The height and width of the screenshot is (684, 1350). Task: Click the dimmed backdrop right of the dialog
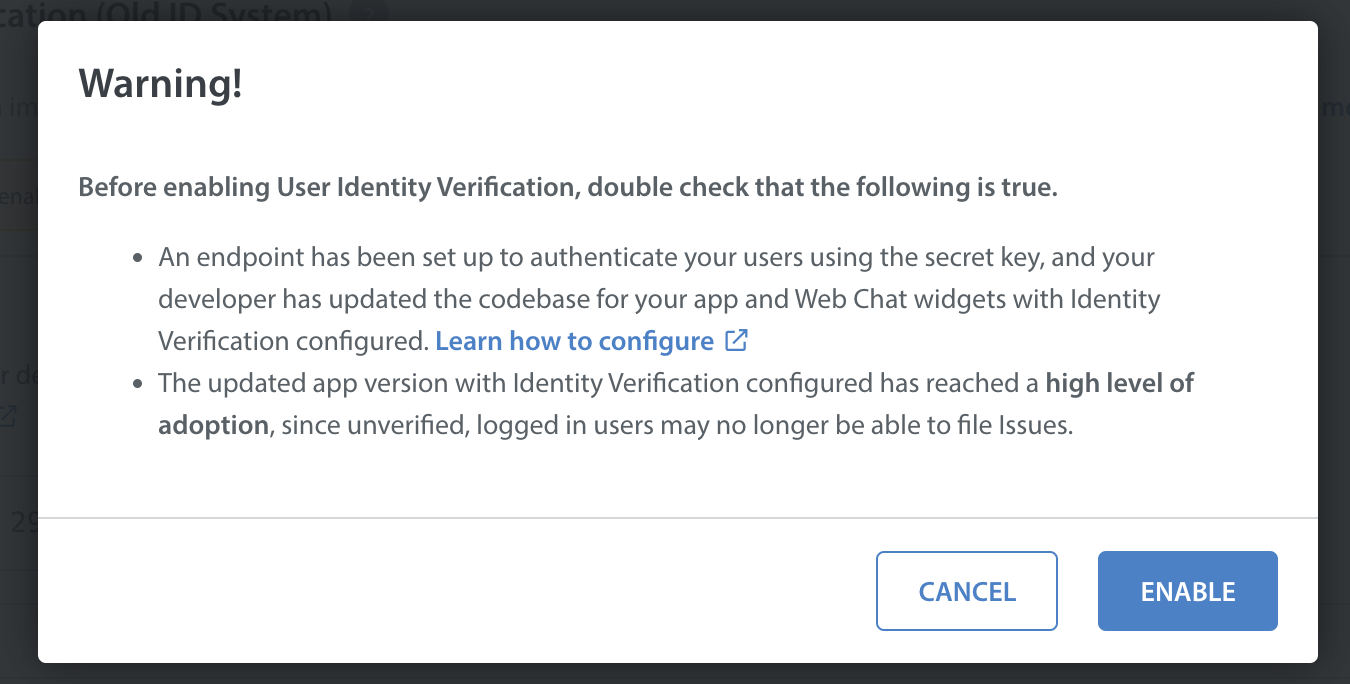[1334, 342]
